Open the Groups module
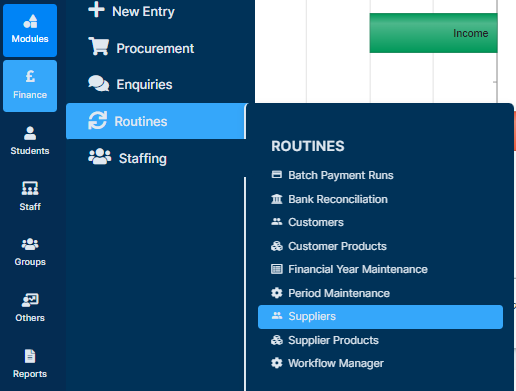 30,252
